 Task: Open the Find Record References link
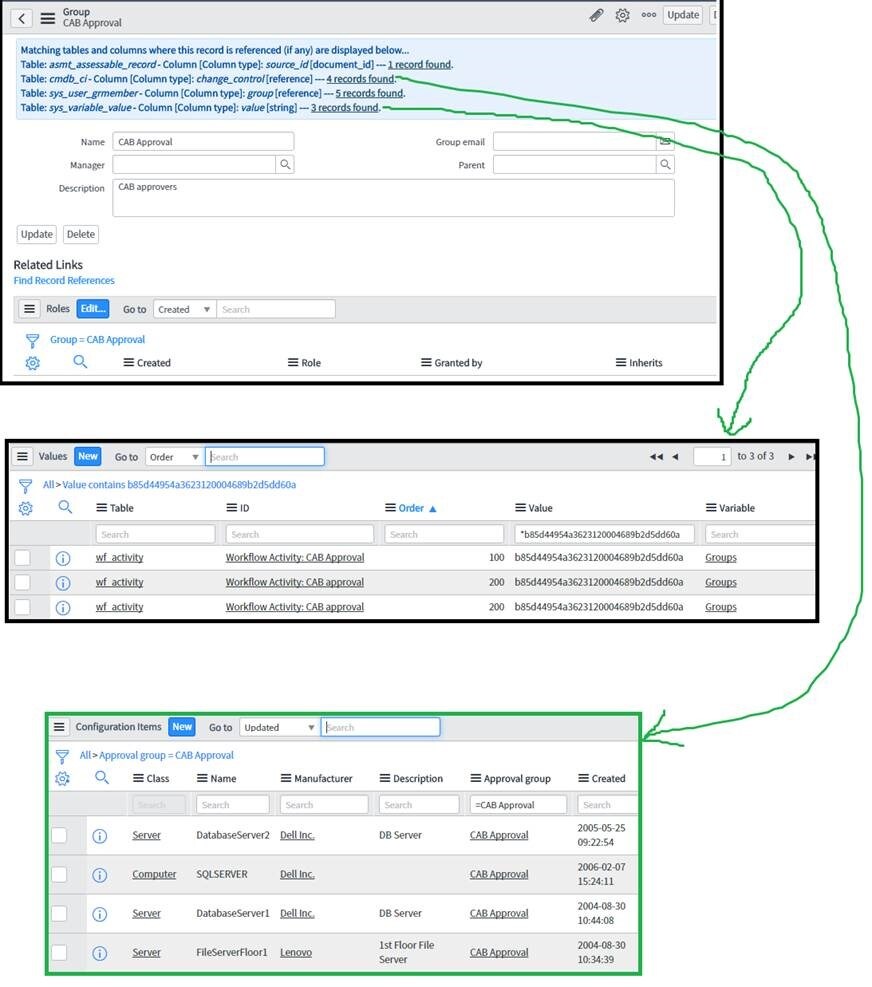pos(64,281)
